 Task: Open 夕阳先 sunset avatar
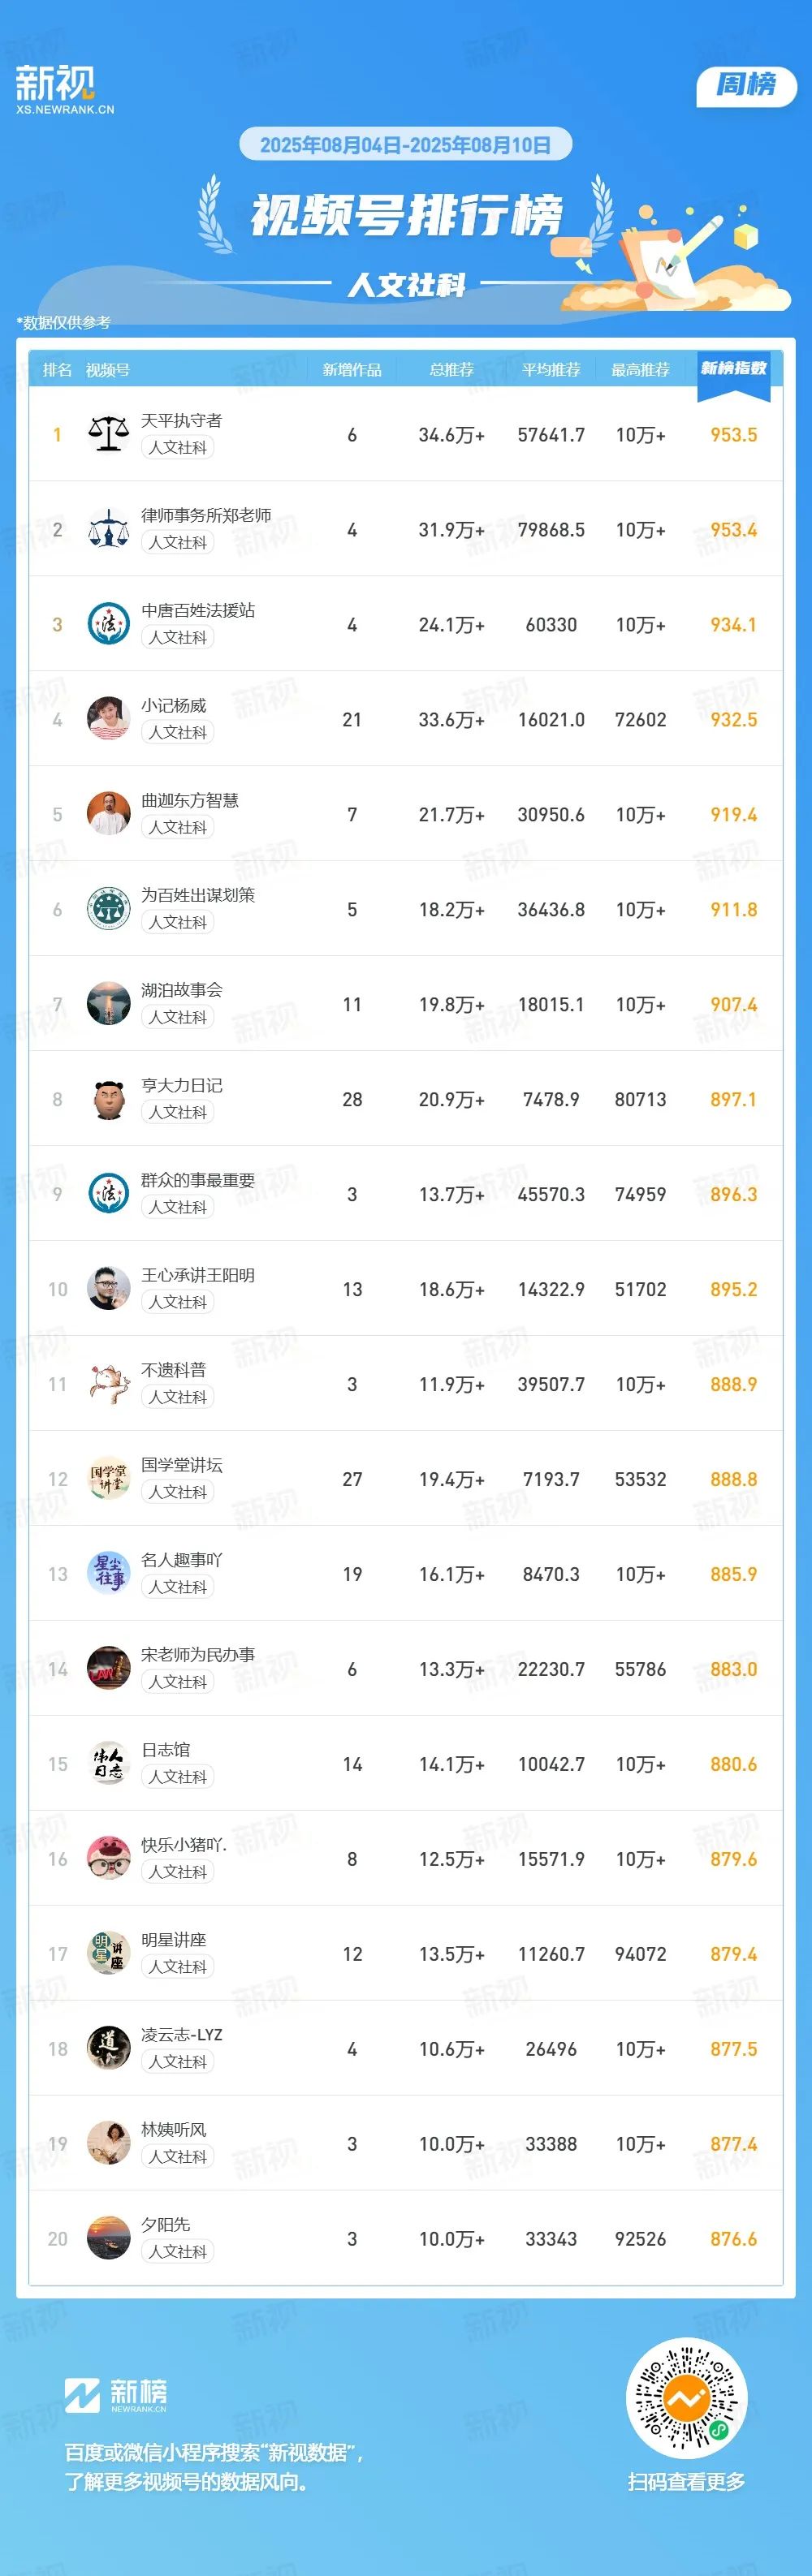point(108,2239)
